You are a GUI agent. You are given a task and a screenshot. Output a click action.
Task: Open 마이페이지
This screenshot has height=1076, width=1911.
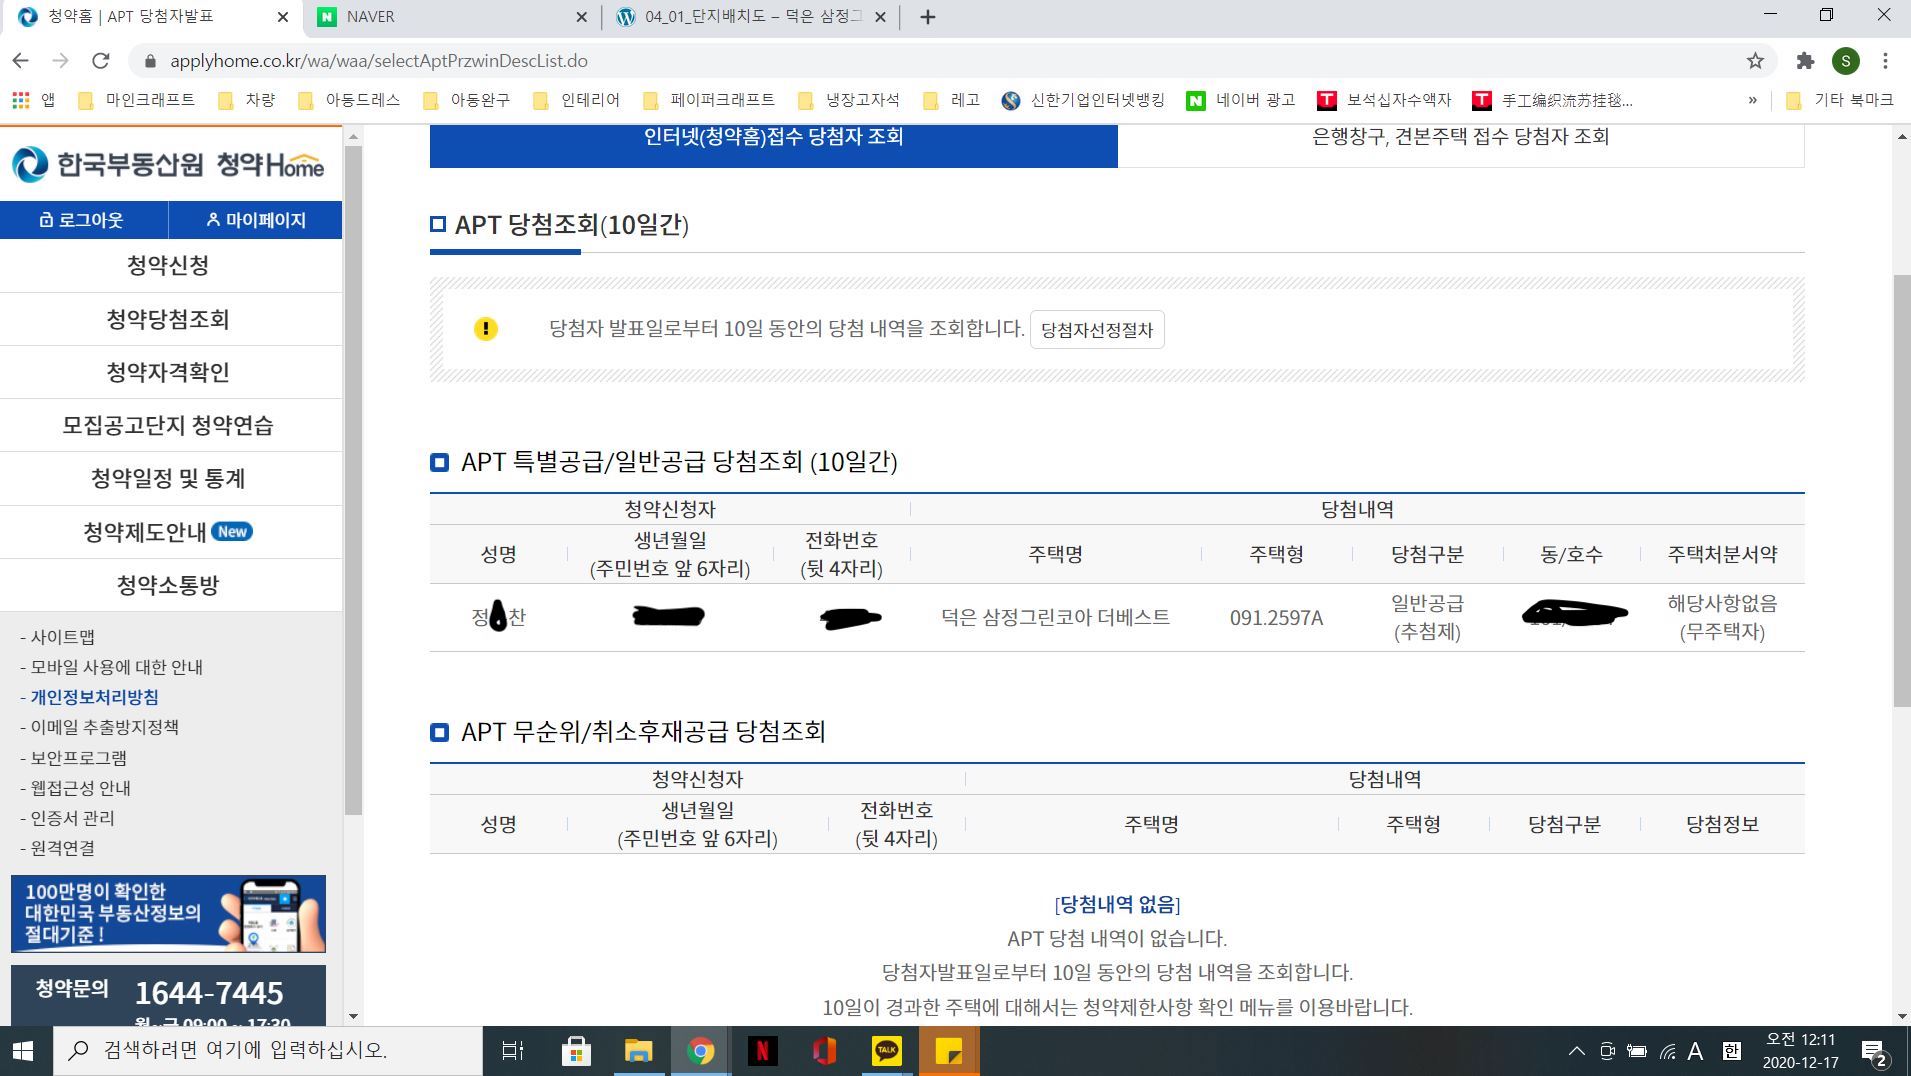click(x=255, y=220)
